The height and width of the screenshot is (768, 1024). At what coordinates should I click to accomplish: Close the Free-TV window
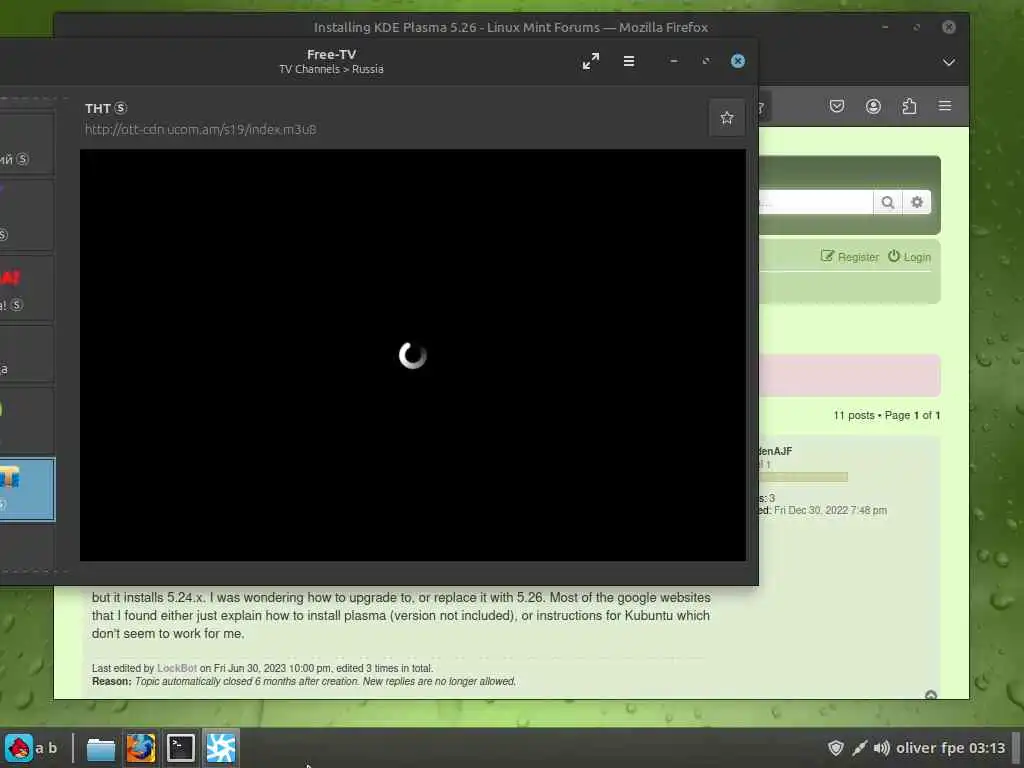[738, 61]
